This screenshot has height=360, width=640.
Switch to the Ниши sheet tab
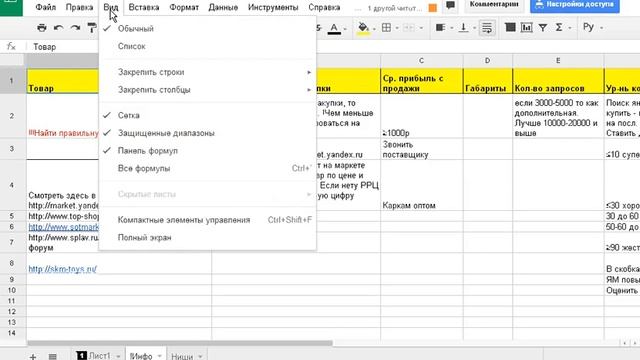pyautogui.click(x=182, y=356)
